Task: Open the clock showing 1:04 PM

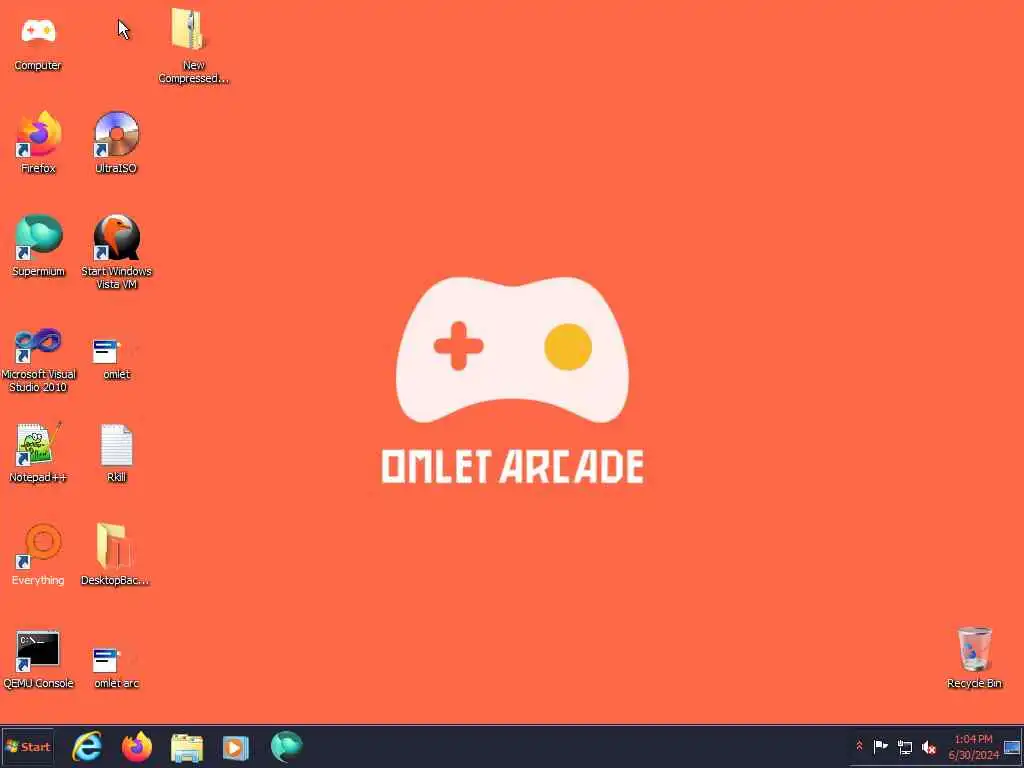Action: pyautogui.click(x=974, y=747)
